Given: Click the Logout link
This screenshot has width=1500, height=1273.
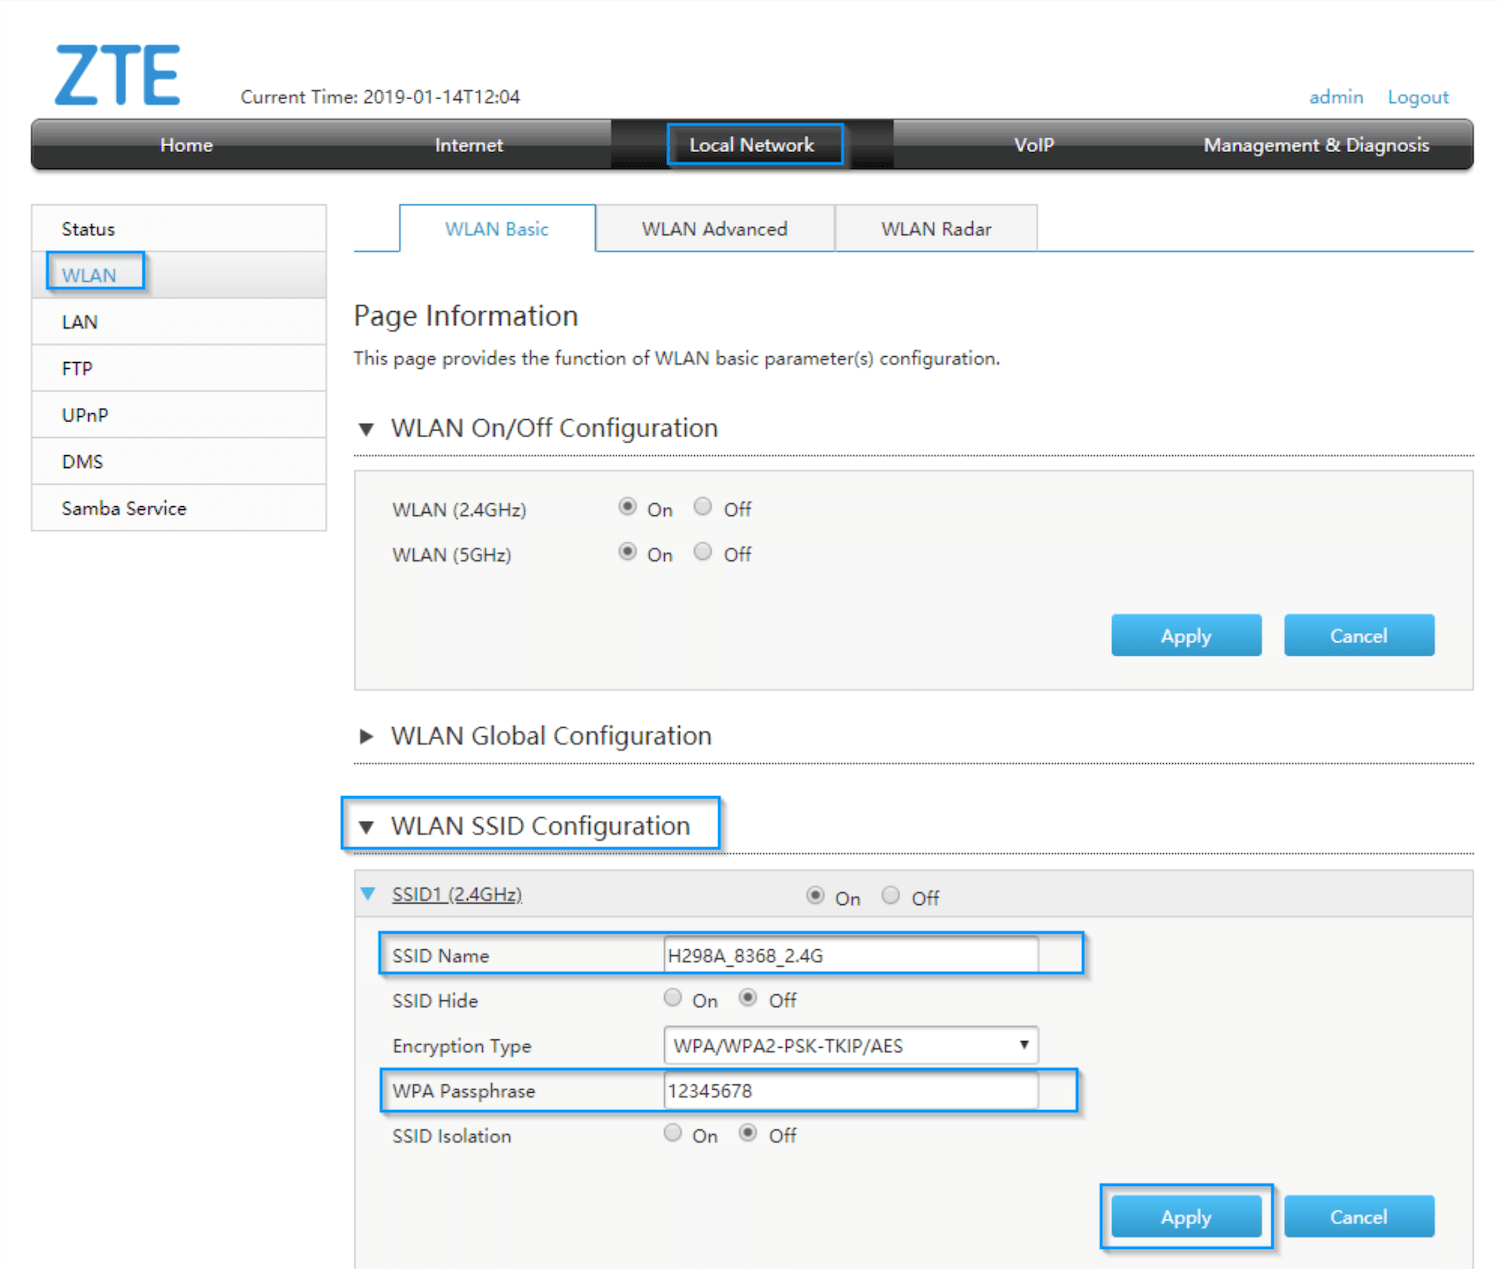Looking at the screenshot, I should pos(1417,97).
